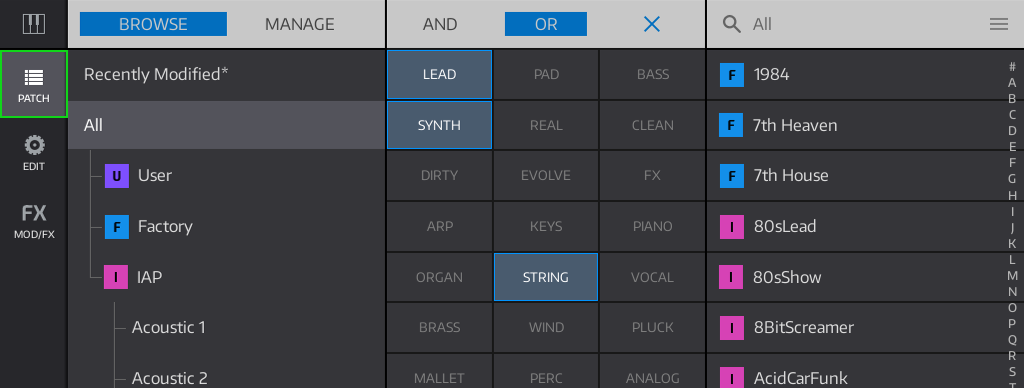Click the purple U icon beside User
1024x388 pixels.
tap(117, 176)
